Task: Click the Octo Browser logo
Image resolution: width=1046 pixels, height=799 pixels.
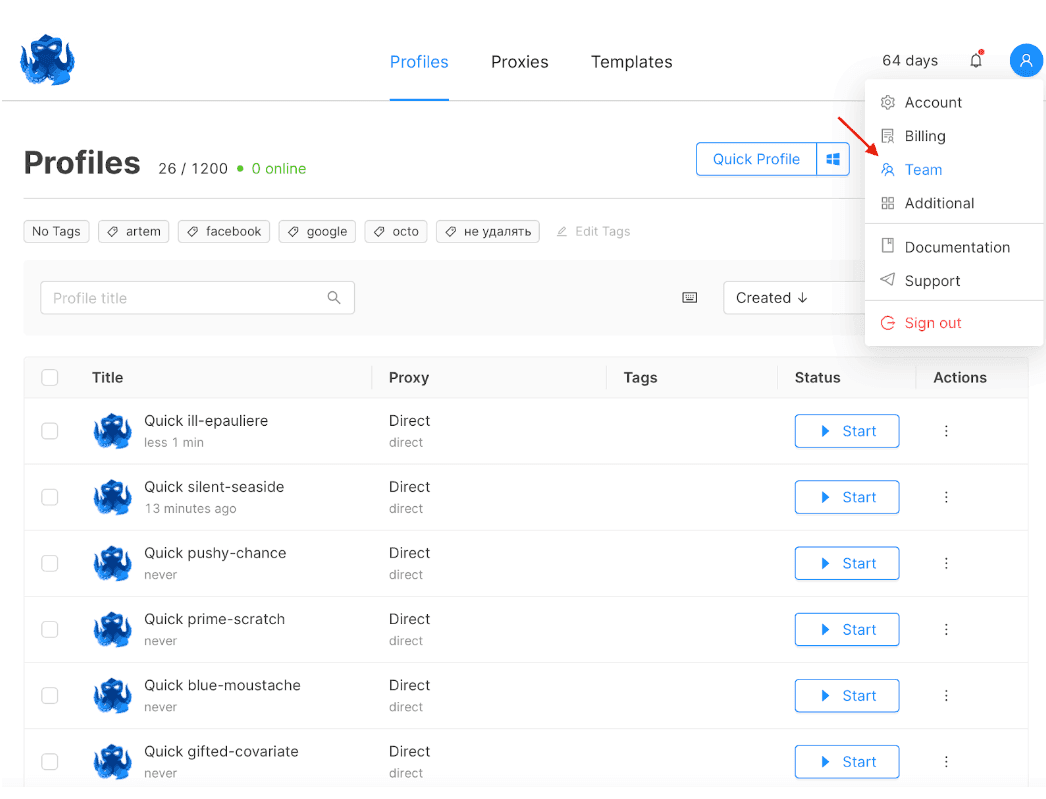Action: tap(47, 60)
